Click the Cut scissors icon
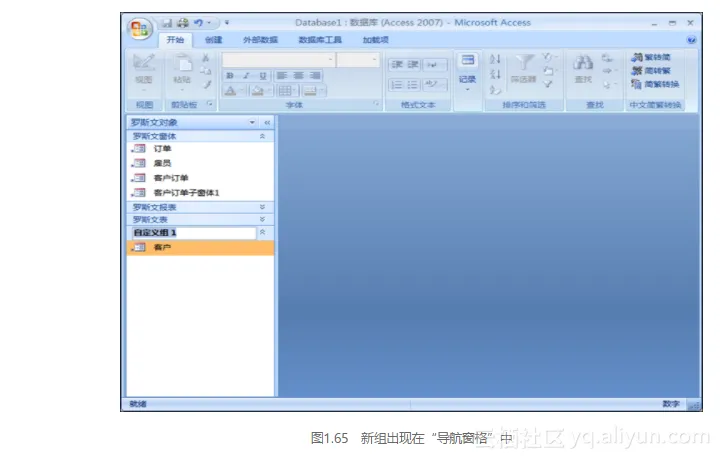The width and height of the screenshot is (721, 459). (x=206, y=58)
